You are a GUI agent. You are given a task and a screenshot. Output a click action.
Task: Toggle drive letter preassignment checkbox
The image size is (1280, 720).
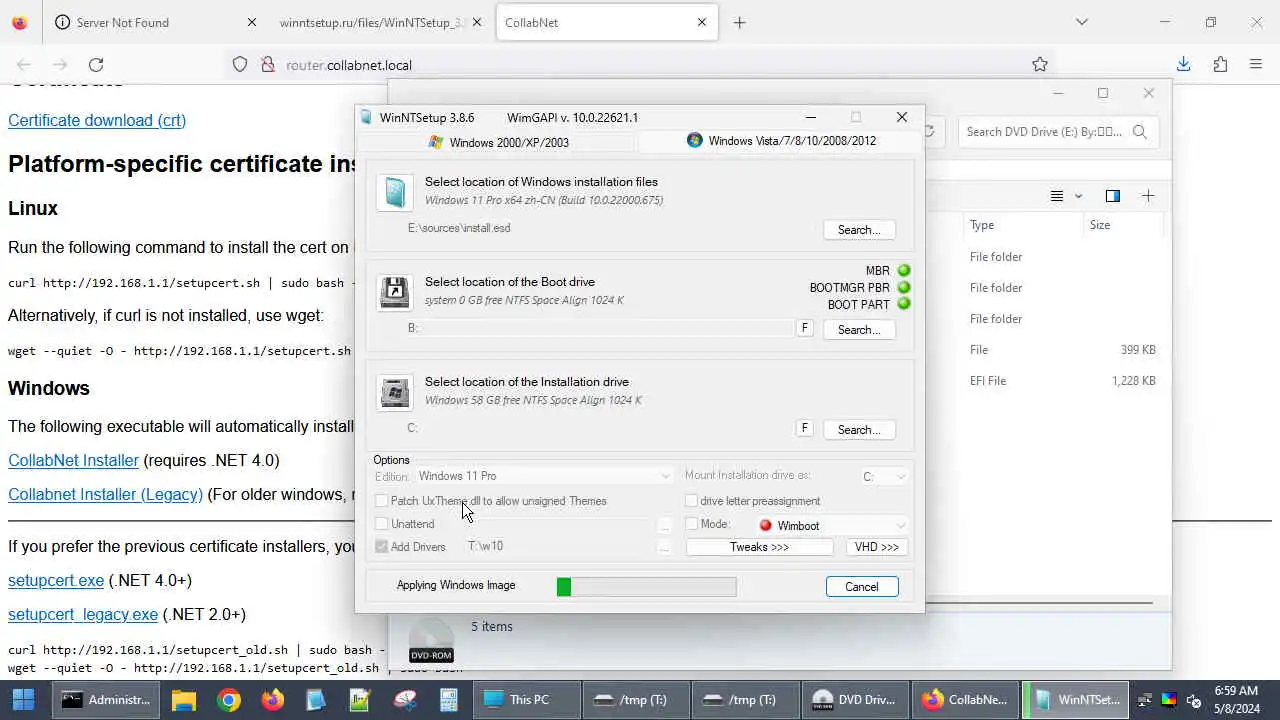691,501
